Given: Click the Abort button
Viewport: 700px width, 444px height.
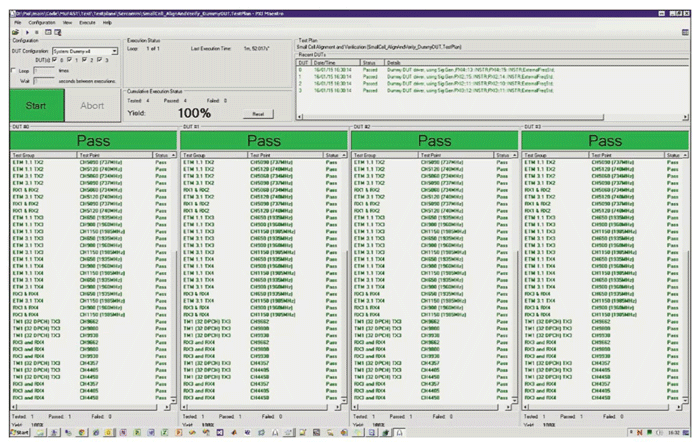Looking at the screenshot, I should pos(92,105).
